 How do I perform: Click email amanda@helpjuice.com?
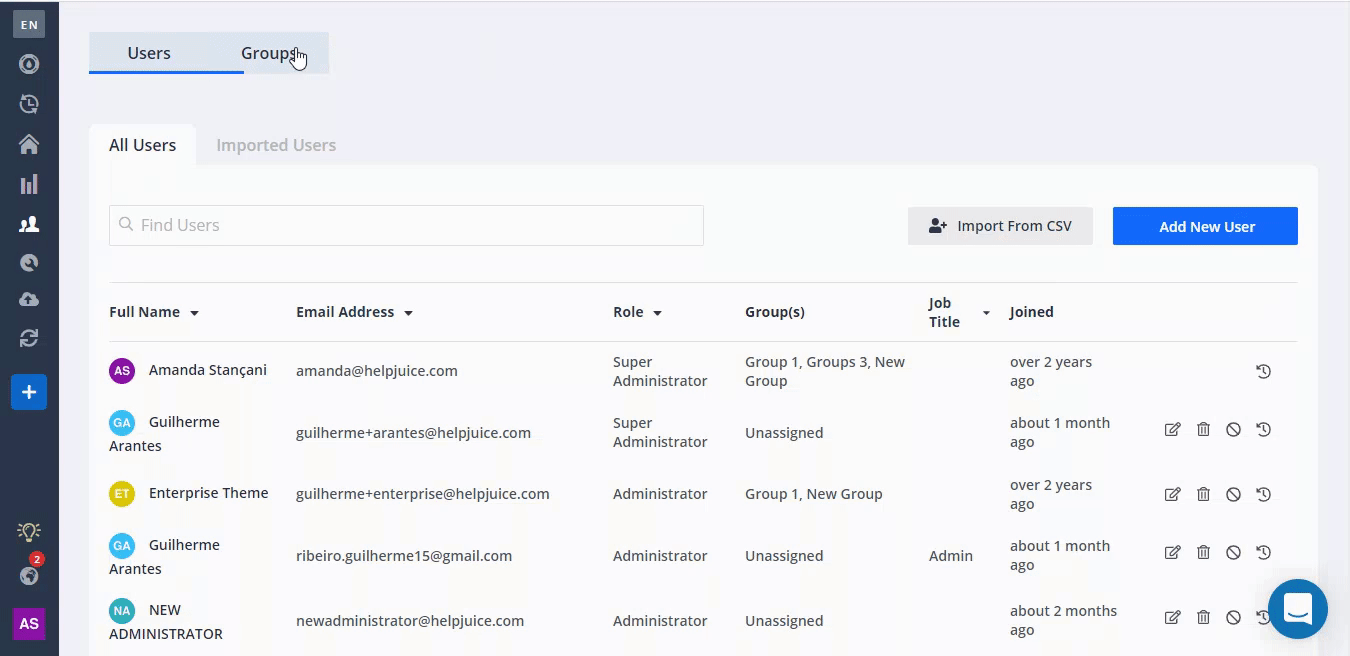(x=377, y=371)
